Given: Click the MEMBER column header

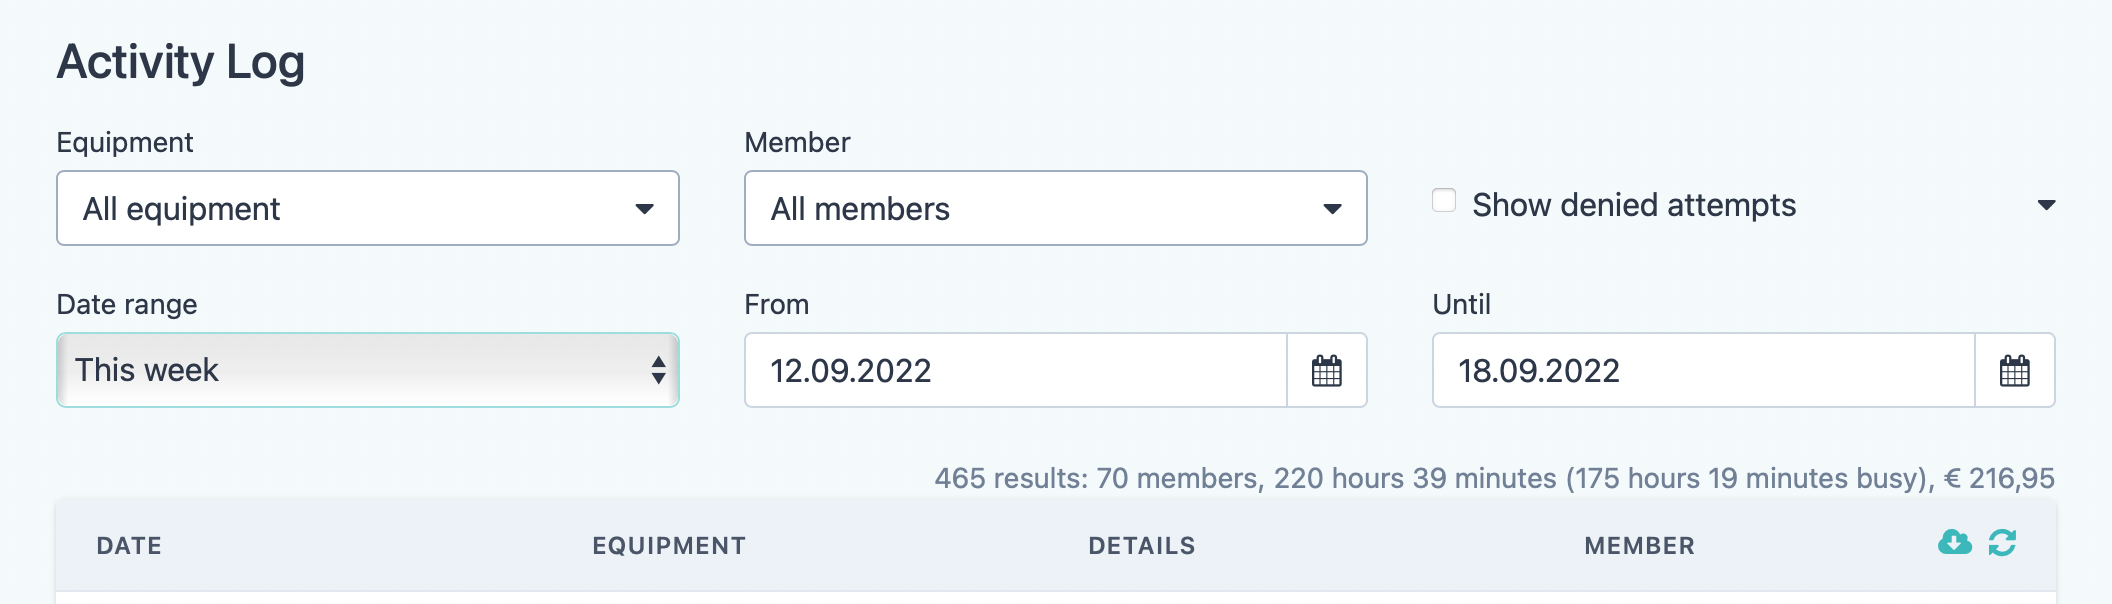Looking at the screenshot, I should 1639,545.
